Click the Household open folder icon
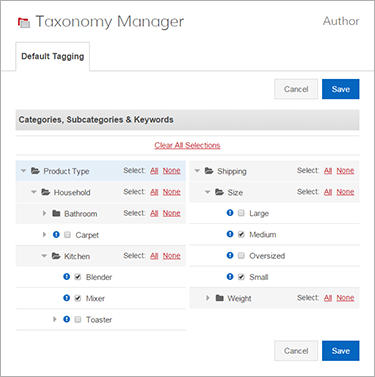The image size is (375, 377). pos(45,192)
